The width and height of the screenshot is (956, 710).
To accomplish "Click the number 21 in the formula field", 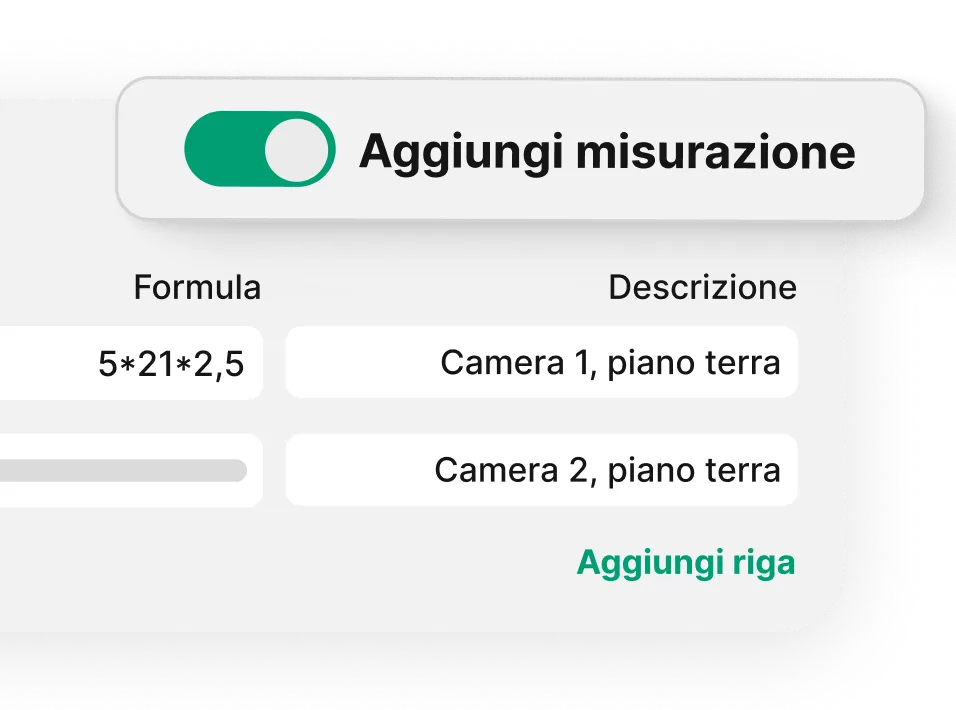I will click(x=156, y=364).
